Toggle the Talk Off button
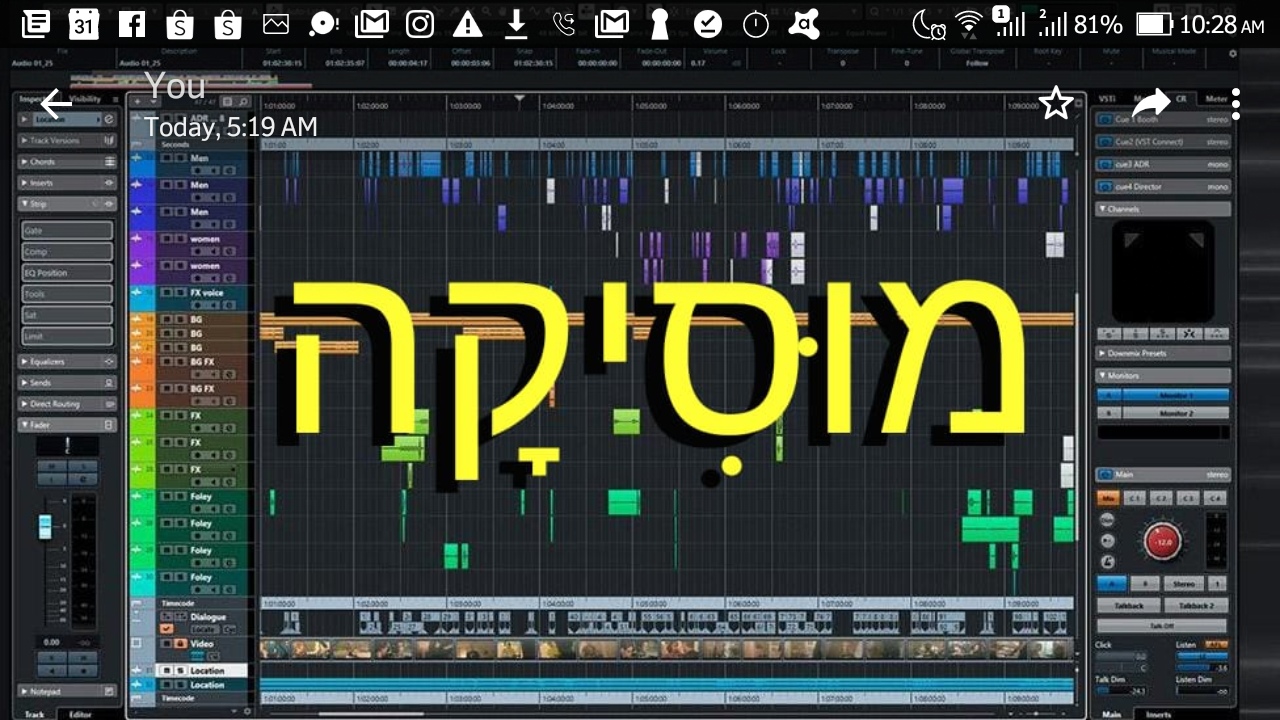1280x720 pixels. coord(1161,626)
